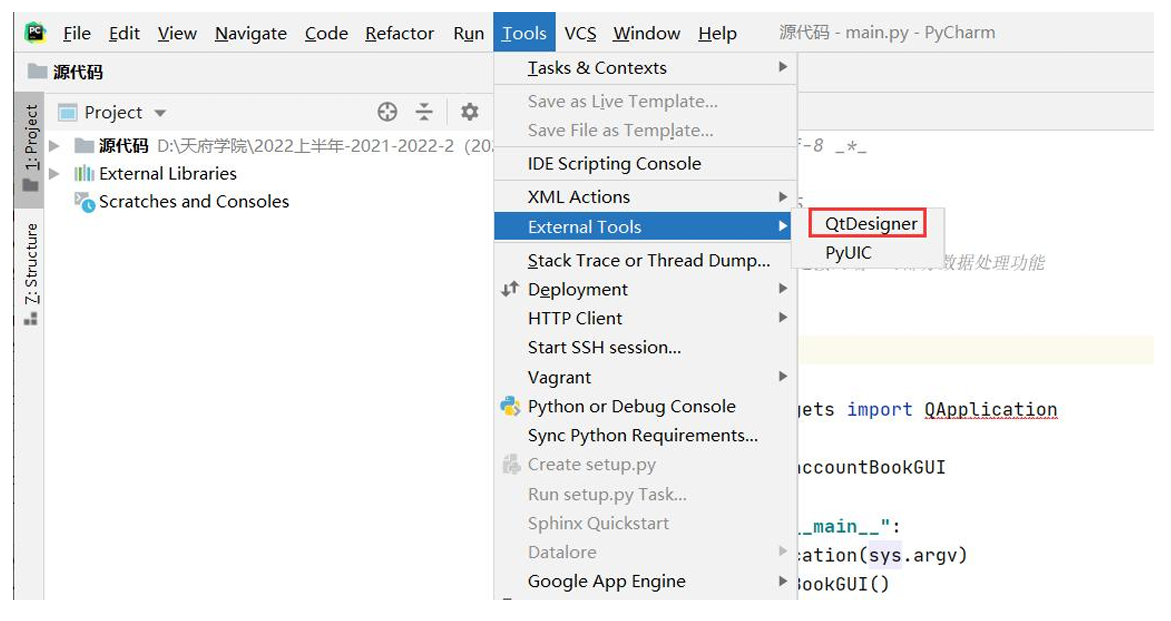Choose Tasks & Contexts menu entry
This screenshot has height=621, width=1171.
[x=646, y=68]
